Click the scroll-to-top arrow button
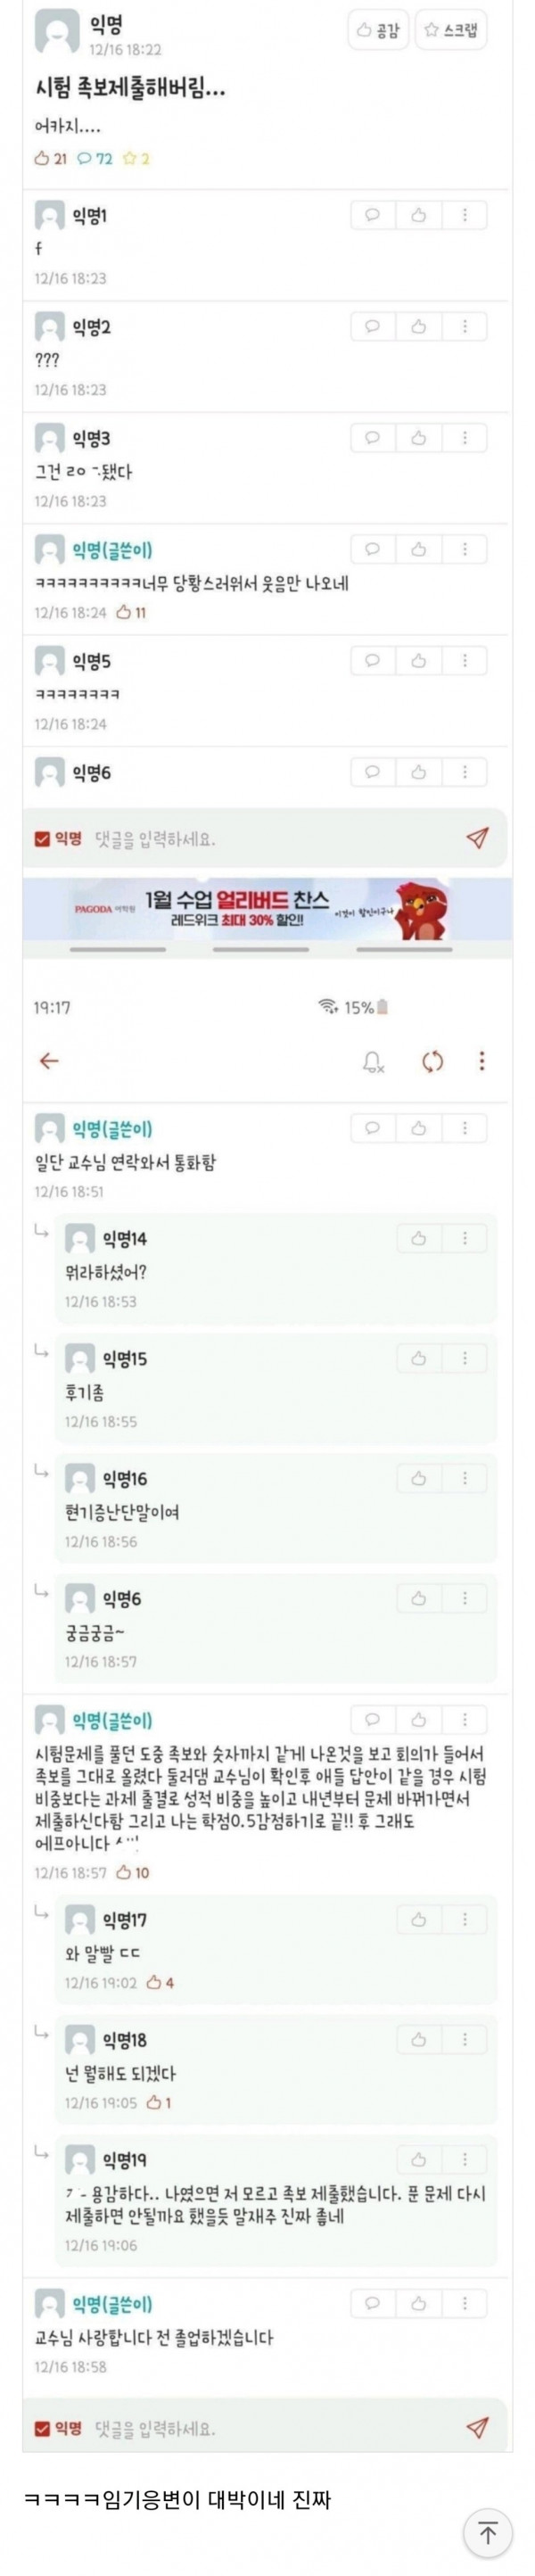 pyautogui.click(x=488, y=2532)
